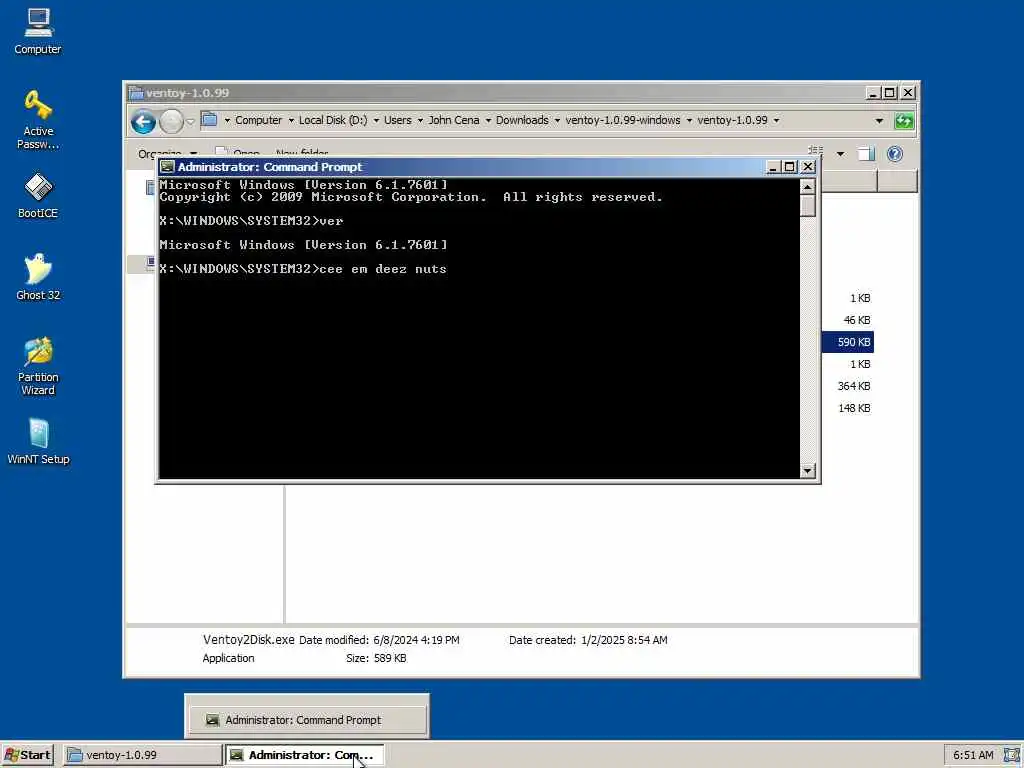Open the BootICE desktop icon
This screenshot has width=1024, height=768.
pos(38,195)
